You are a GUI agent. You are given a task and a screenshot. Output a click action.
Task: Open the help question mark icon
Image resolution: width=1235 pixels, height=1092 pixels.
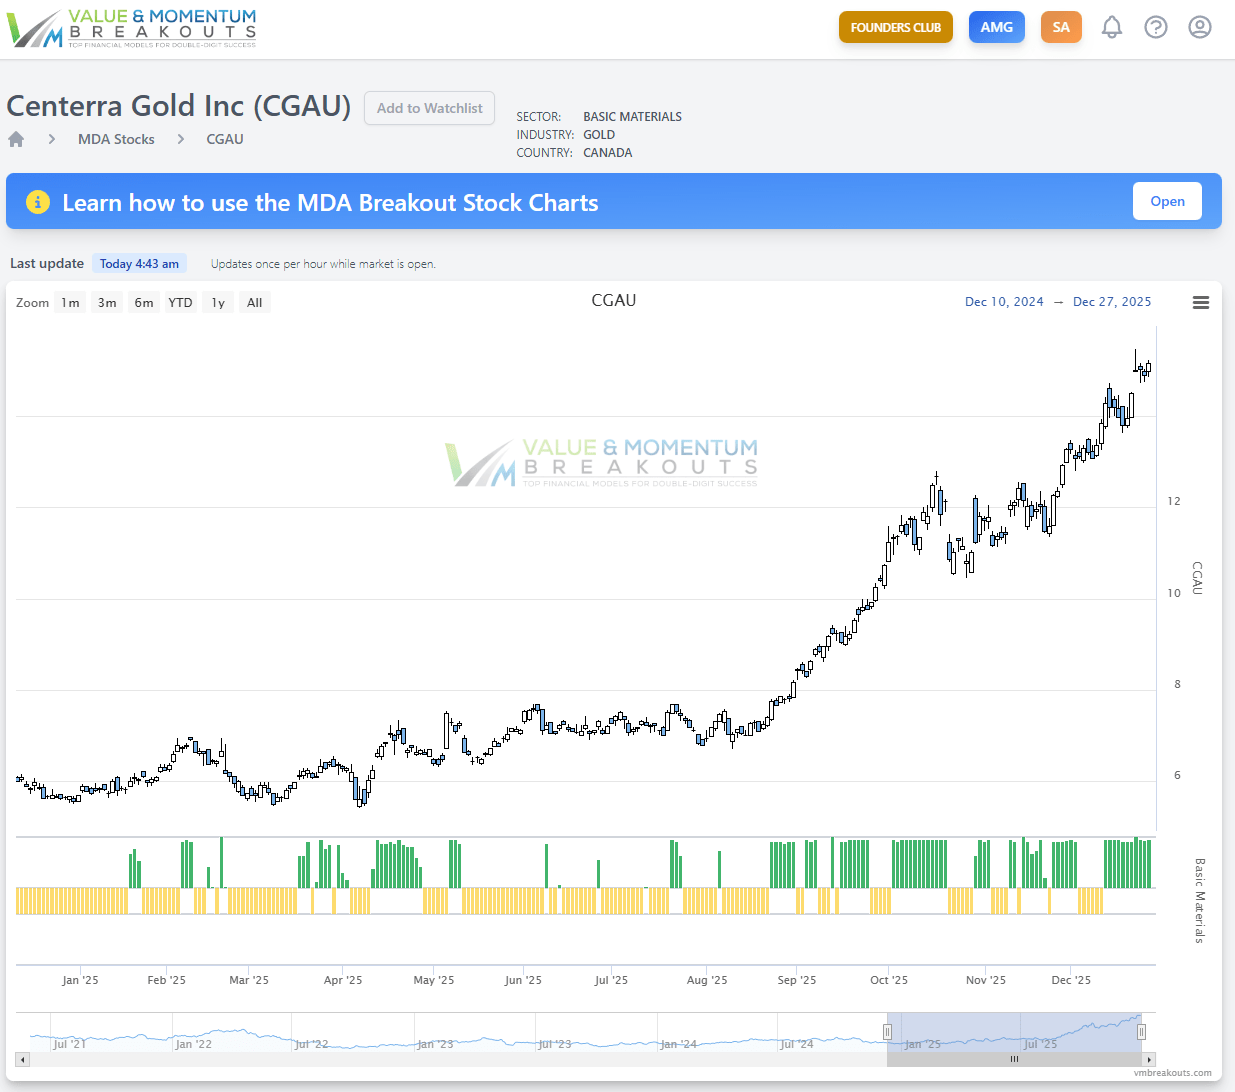click(1155, 27)
